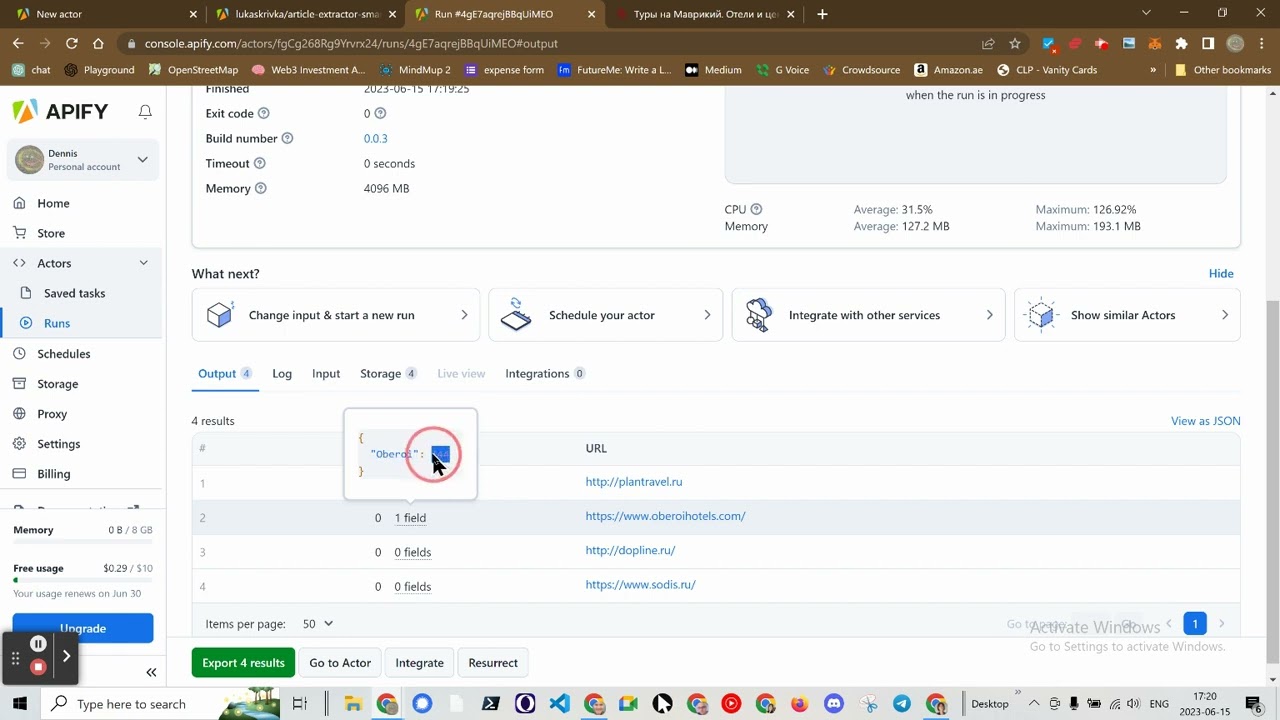Open the Items per page dropdown

(x=317, y=623)
